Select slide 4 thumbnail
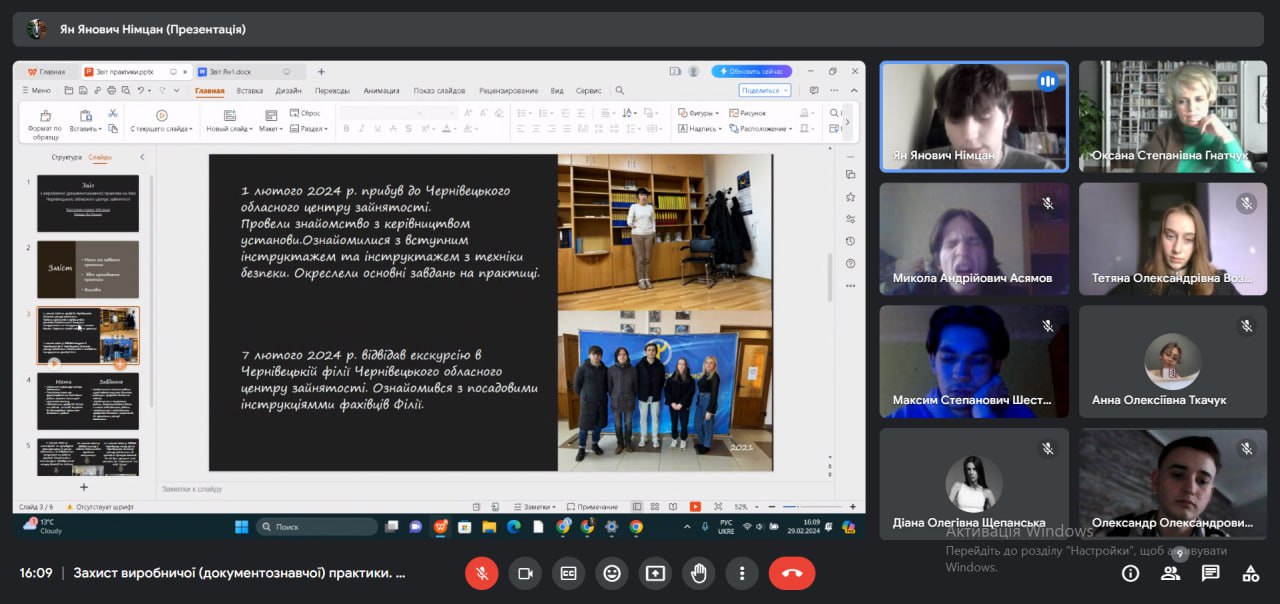This screenshot has width=1280, height=604. (x=88, y=401)
